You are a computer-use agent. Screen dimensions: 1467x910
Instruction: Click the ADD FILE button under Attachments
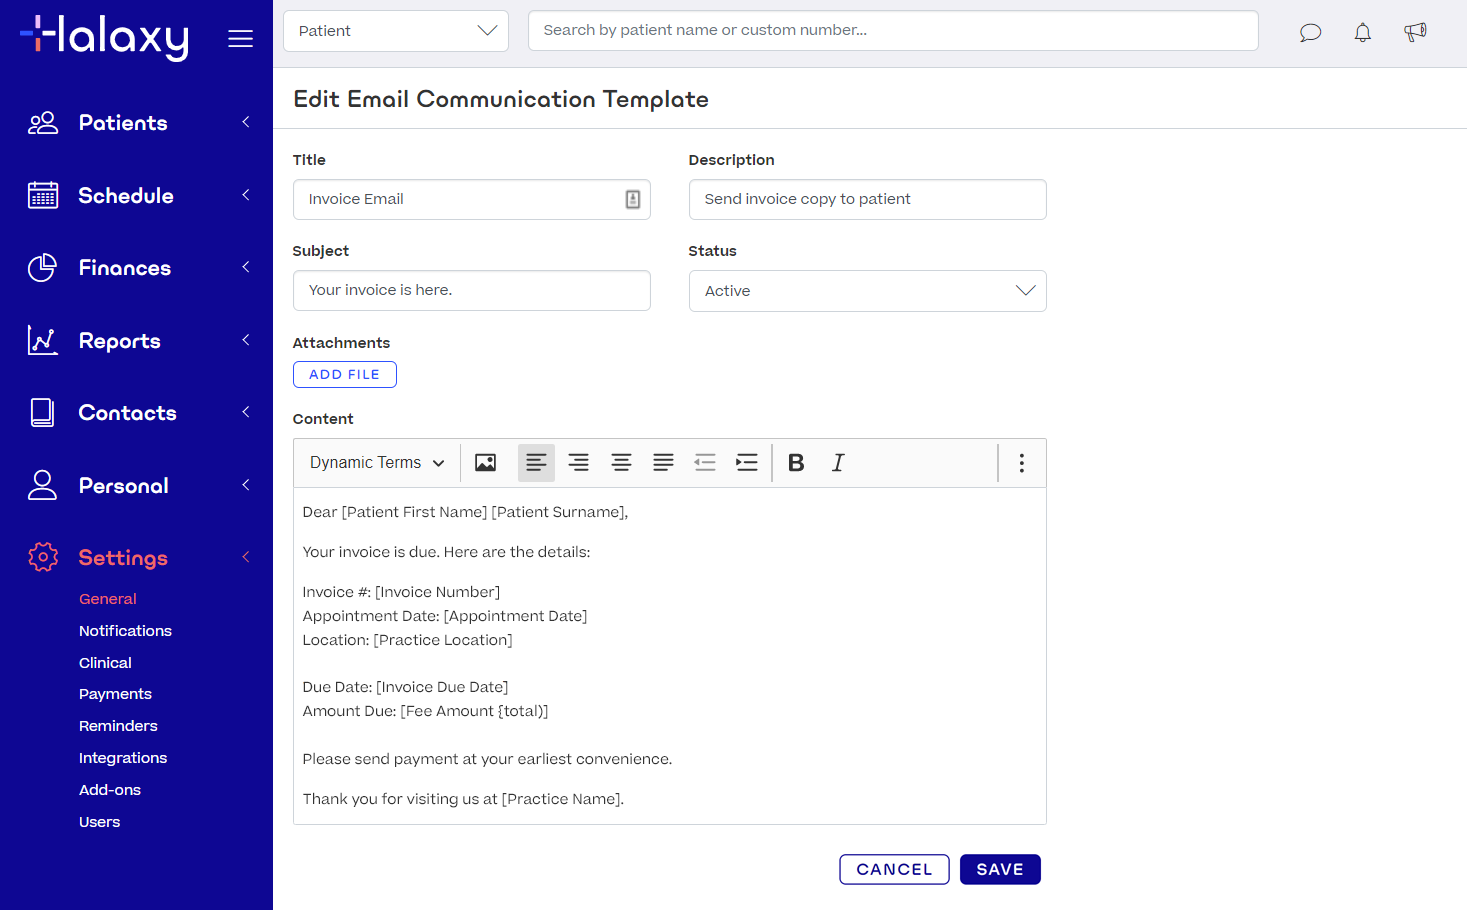[x=344, y=374]
